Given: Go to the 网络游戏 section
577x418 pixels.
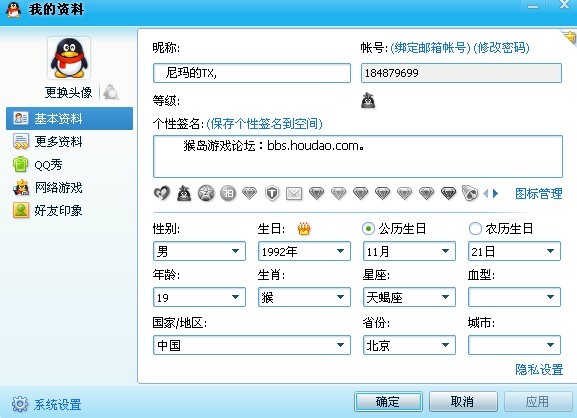Looking at the screenshot, I should point(58,188).
